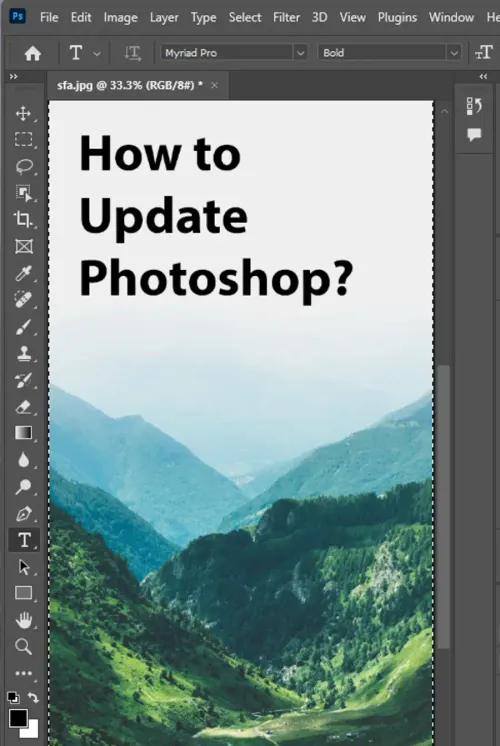
Task: Select the Object Selection tool
Action: (23, 193)
